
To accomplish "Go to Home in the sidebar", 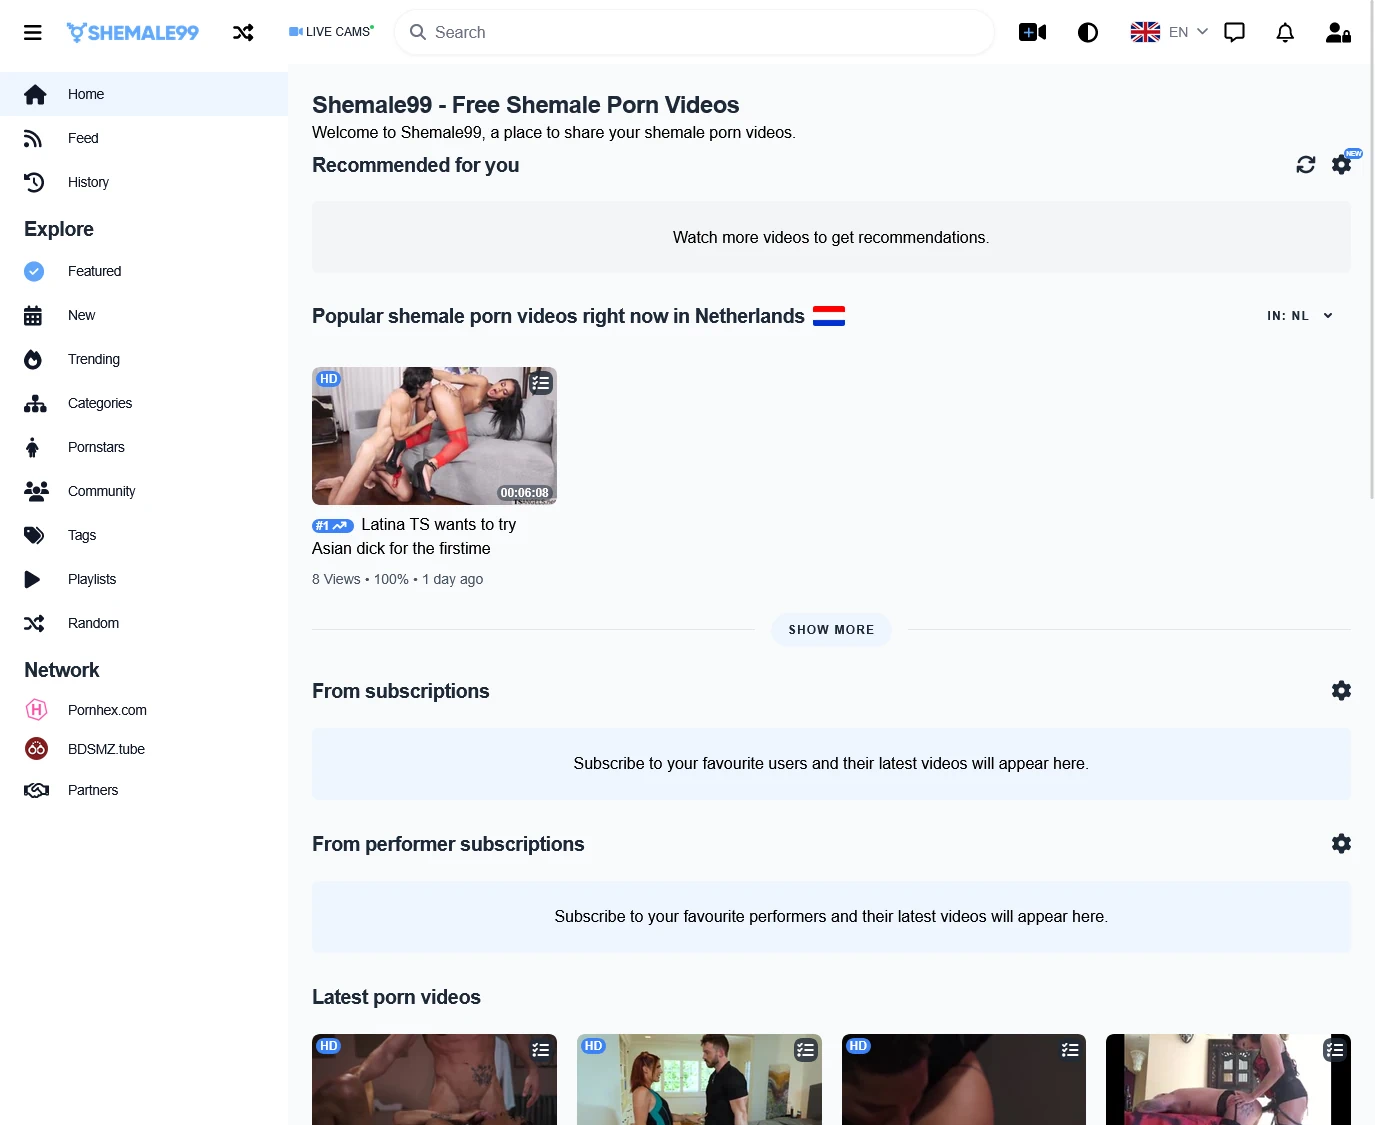I will coord(144,94).
